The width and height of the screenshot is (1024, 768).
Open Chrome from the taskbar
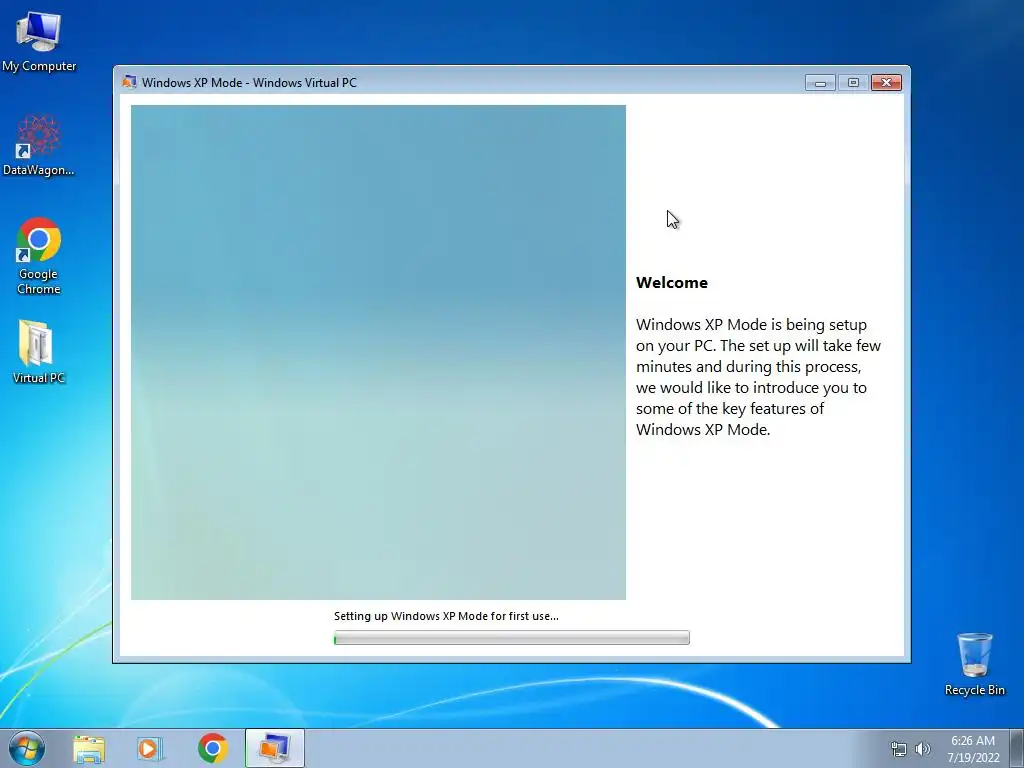pyautogui.click(x=212, y=748)
